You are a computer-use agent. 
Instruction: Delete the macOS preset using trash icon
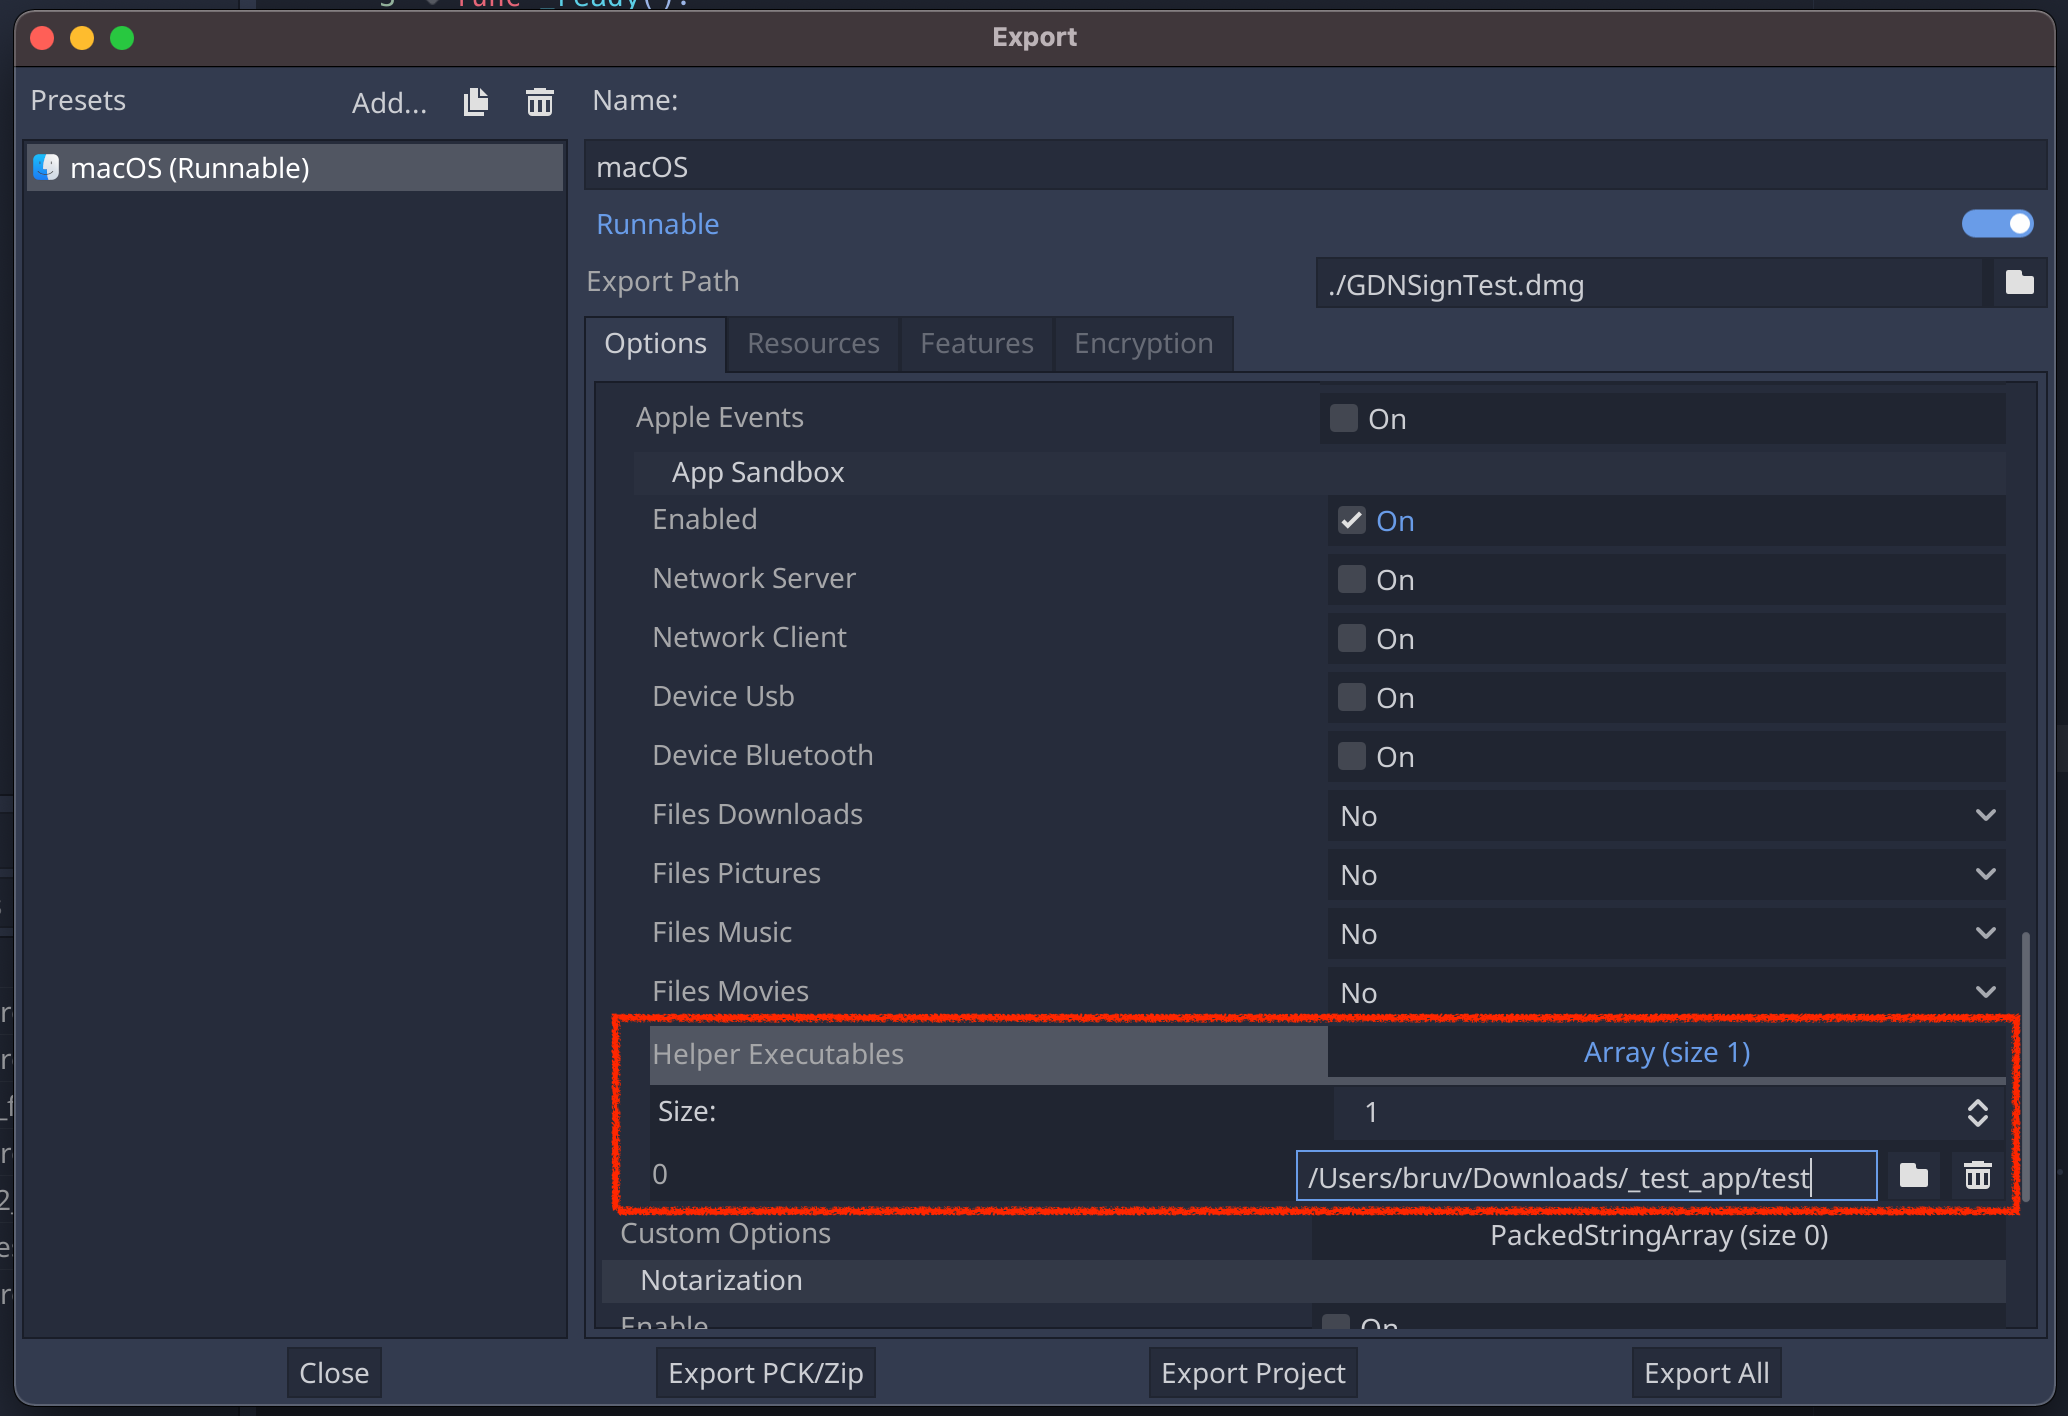point(539,101)
